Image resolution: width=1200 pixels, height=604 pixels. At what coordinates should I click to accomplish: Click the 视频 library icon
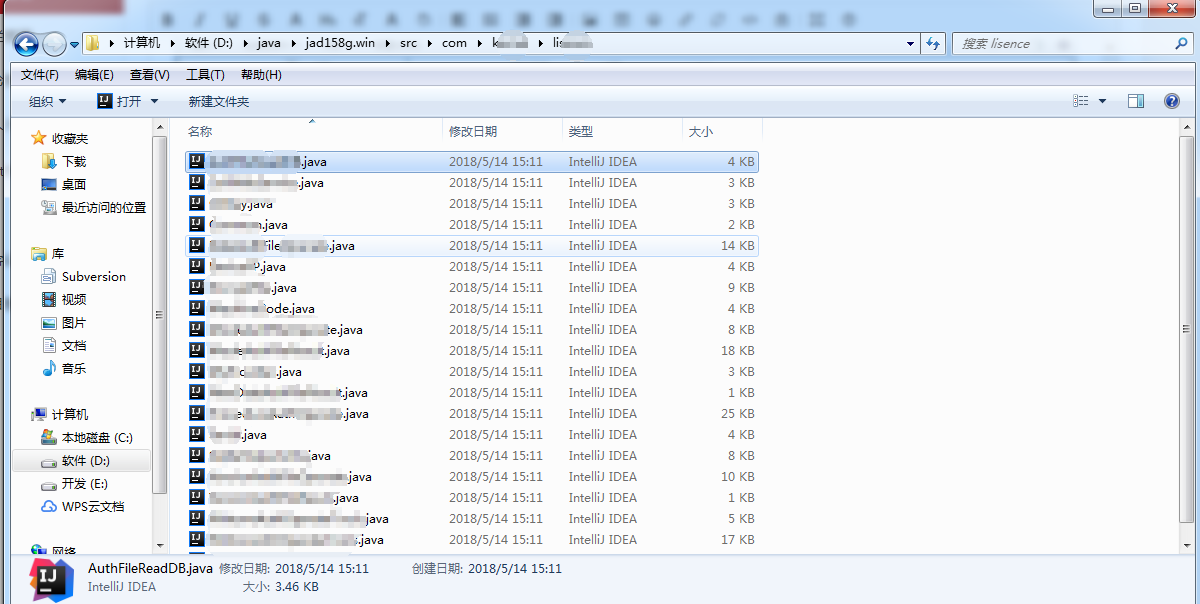(x=49, y=299)
